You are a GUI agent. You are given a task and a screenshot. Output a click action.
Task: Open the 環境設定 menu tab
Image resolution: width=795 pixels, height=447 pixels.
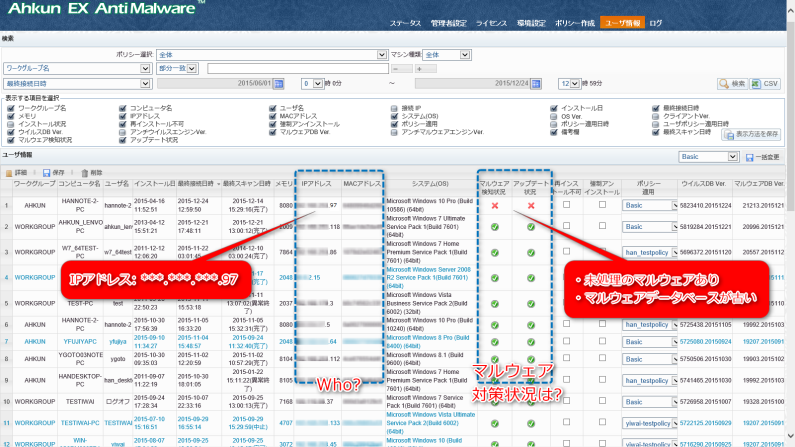[x=531, y=23]
